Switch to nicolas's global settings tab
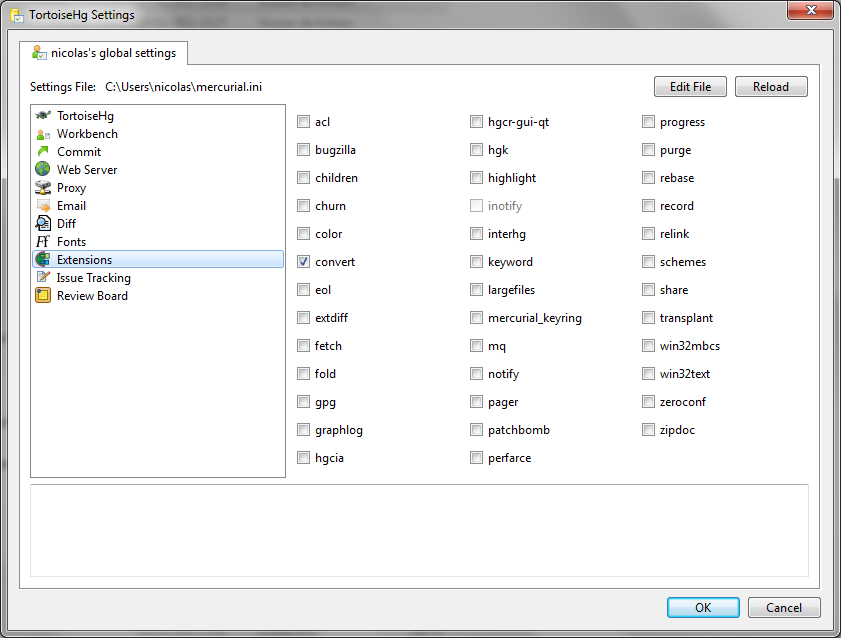Screen dimensions: 841x638 click(103, 53)
